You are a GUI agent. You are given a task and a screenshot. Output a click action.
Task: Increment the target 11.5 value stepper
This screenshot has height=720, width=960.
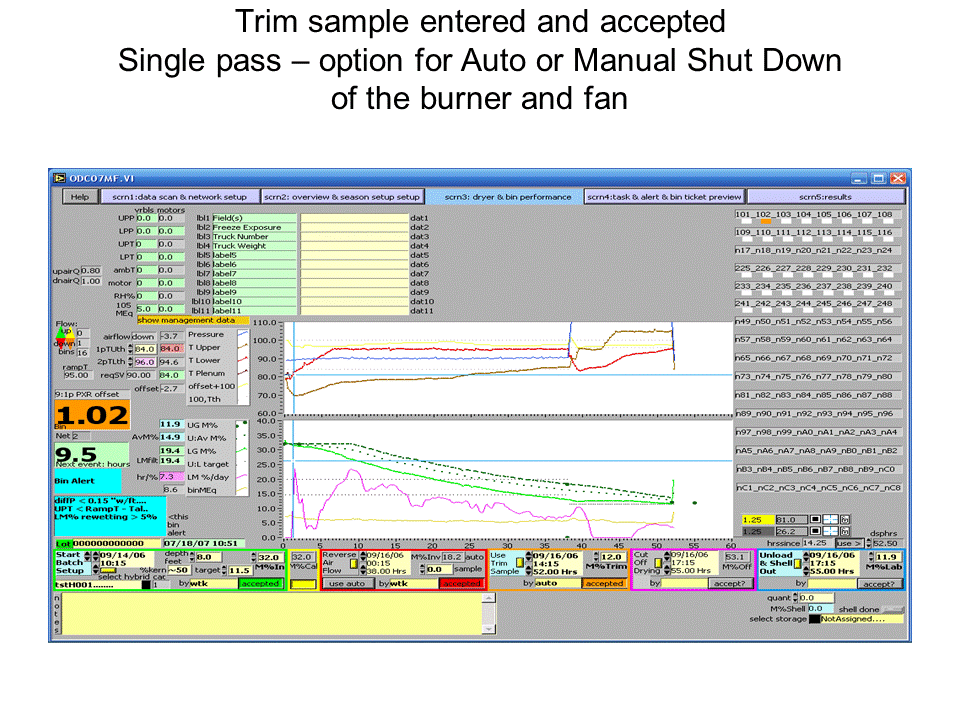point(224,567)
